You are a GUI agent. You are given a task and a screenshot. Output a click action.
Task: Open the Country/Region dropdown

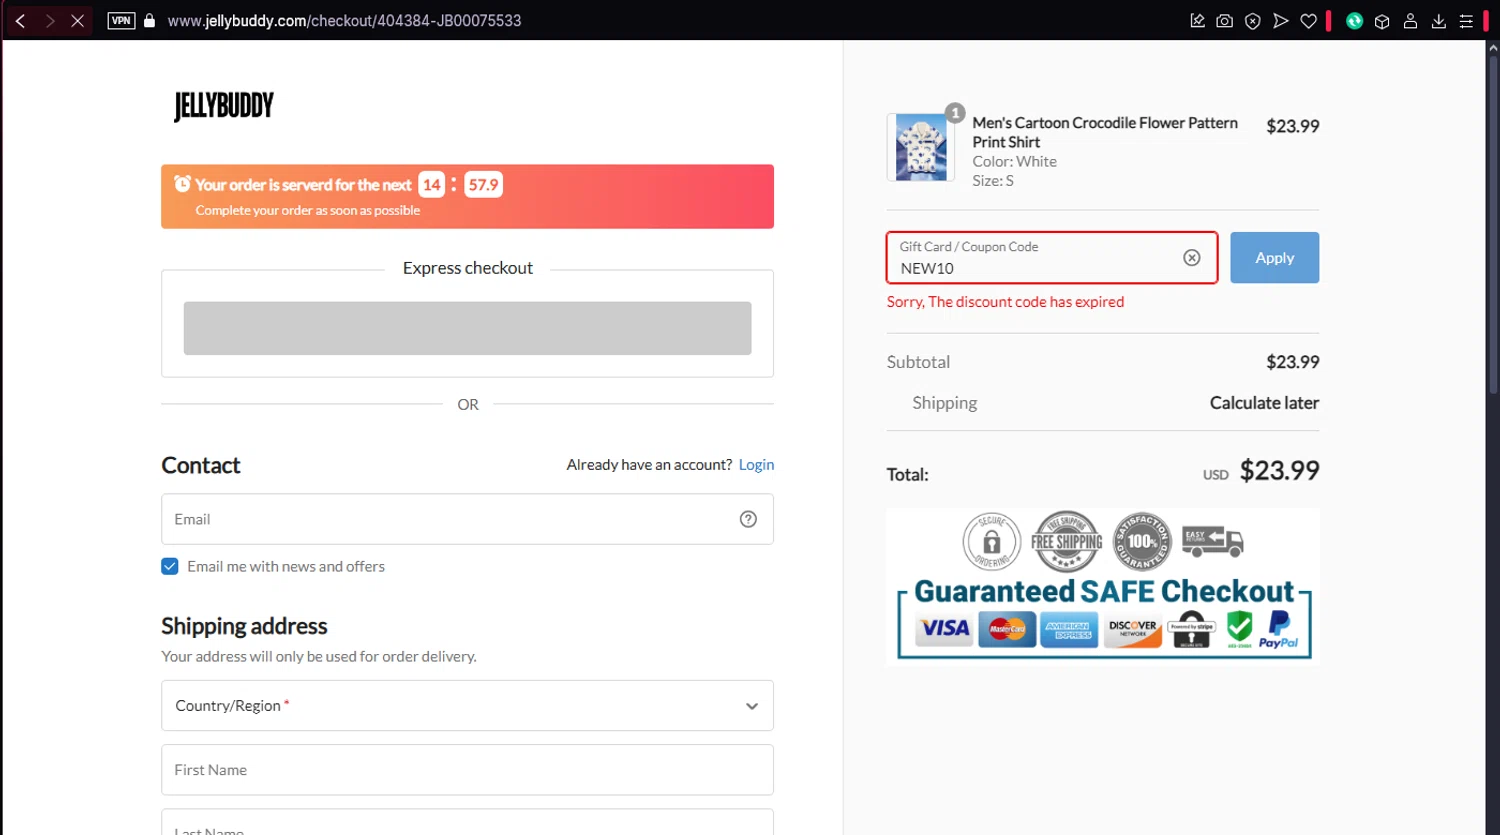[x=467, y=706]
